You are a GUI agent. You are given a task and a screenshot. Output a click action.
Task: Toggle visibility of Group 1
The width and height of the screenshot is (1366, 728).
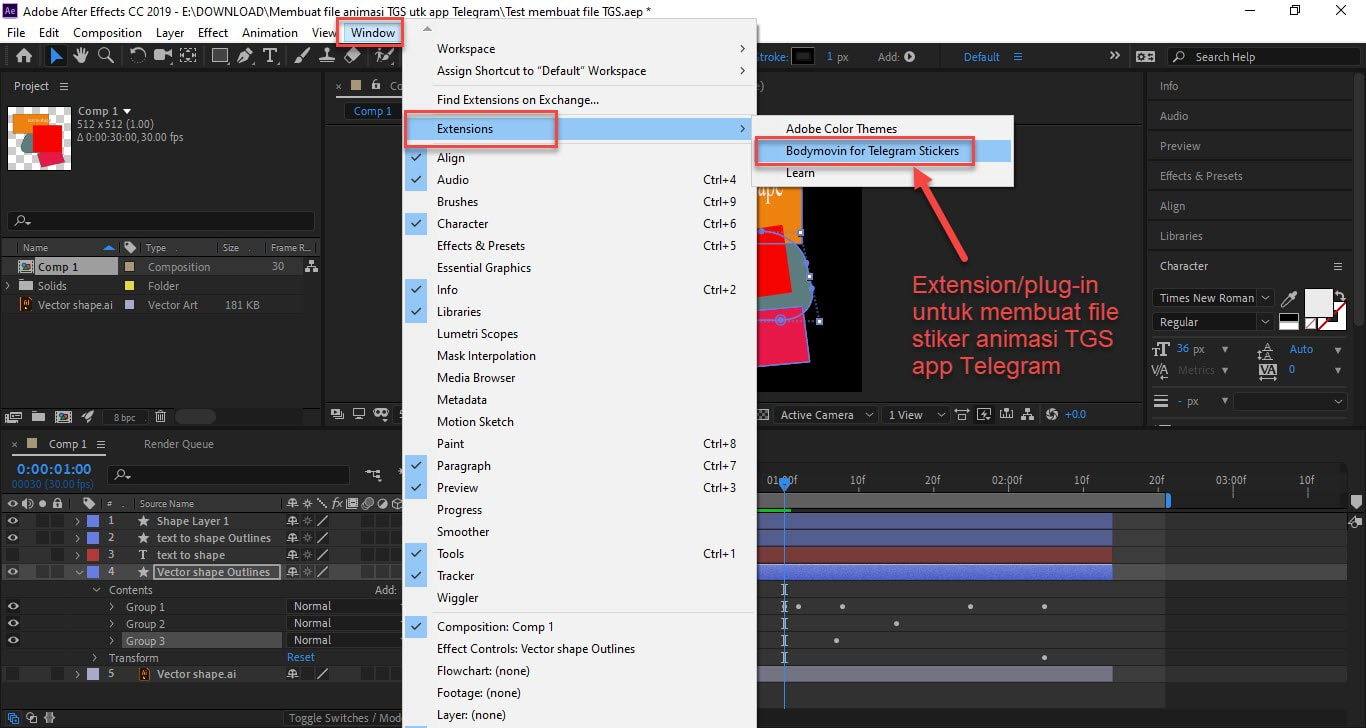click(13, 606)
